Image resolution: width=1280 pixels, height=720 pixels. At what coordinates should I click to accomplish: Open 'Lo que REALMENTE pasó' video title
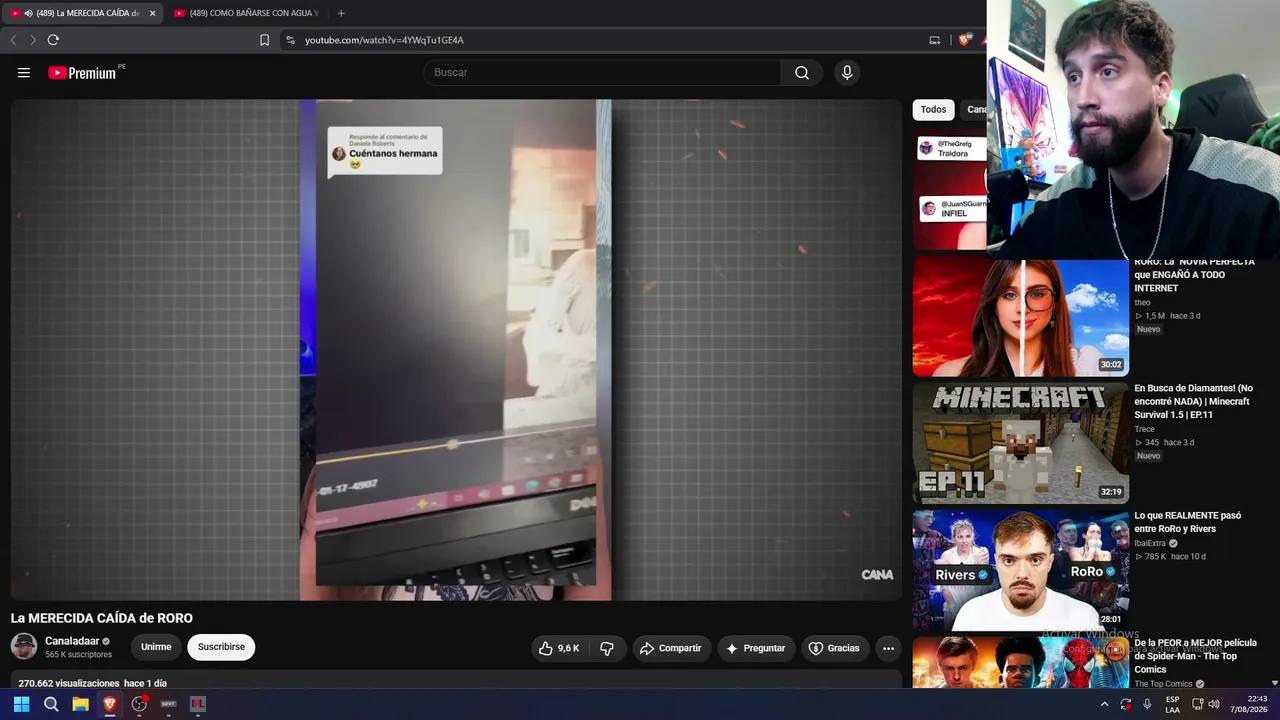click(x=1187, y=522)
